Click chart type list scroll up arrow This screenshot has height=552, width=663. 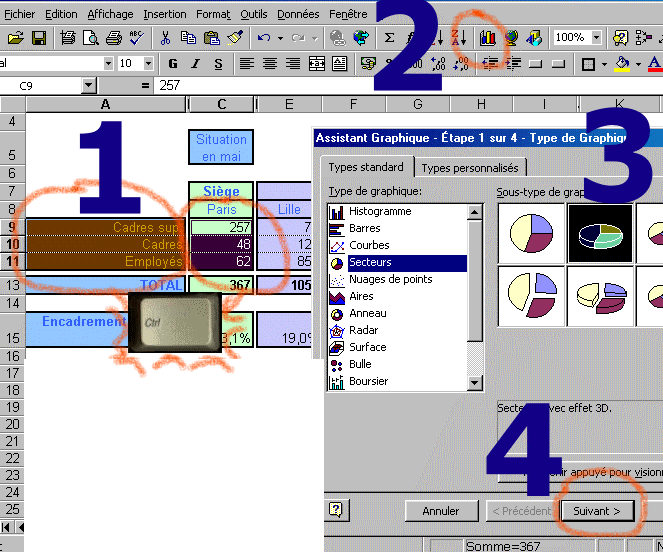(474, 212)
